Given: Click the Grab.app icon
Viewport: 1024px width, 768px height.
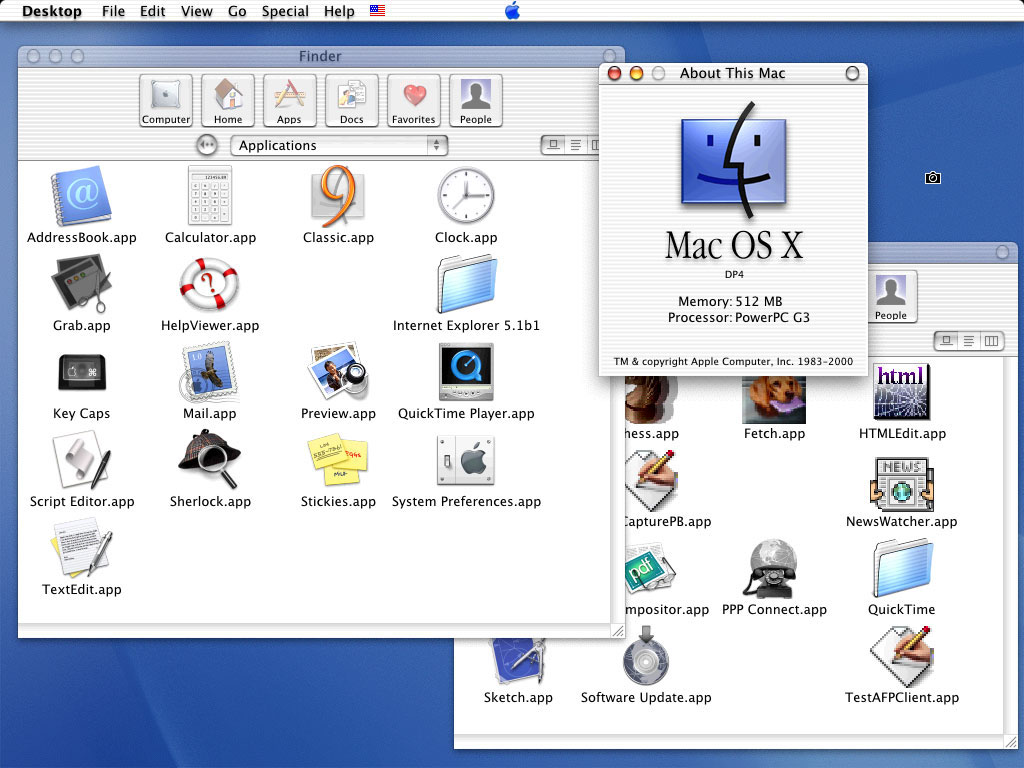Looking at the screenshot, I should pos(82,283).
